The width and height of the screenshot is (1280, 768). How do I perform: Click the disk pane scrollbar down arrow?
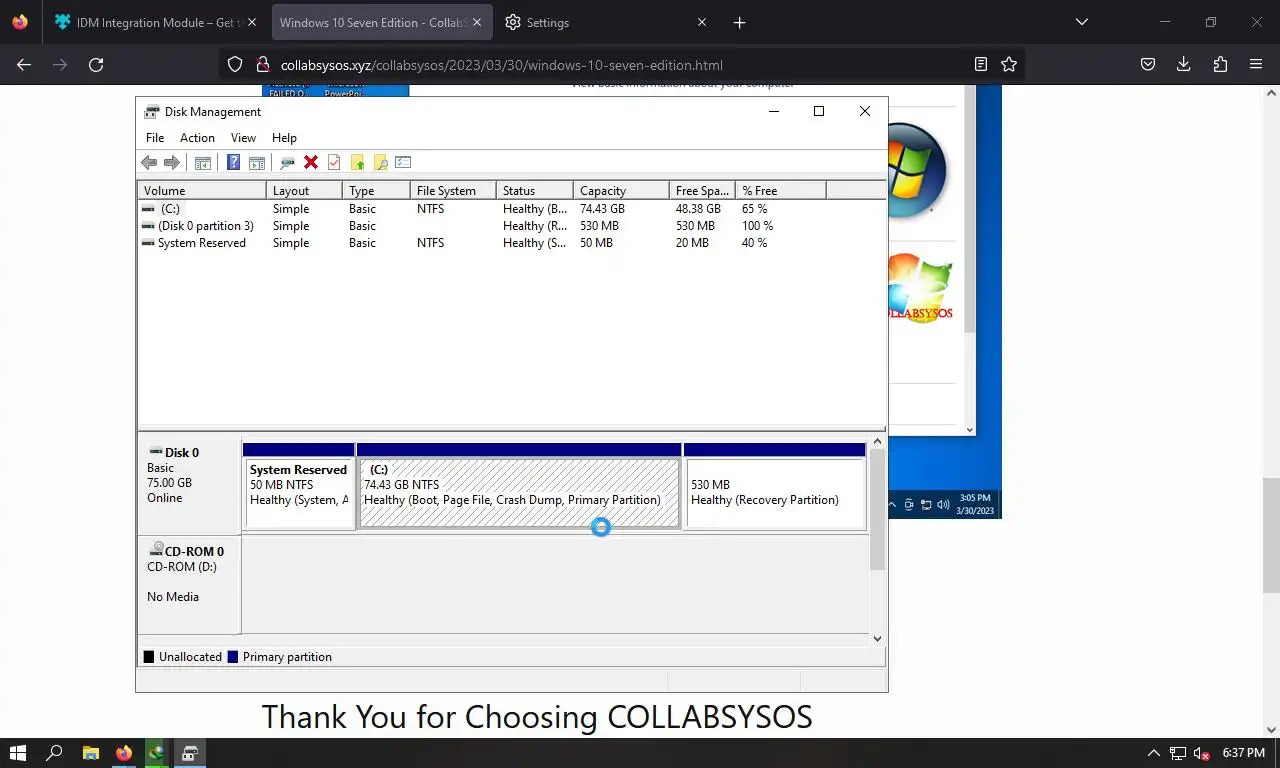(x=877, y=638)
